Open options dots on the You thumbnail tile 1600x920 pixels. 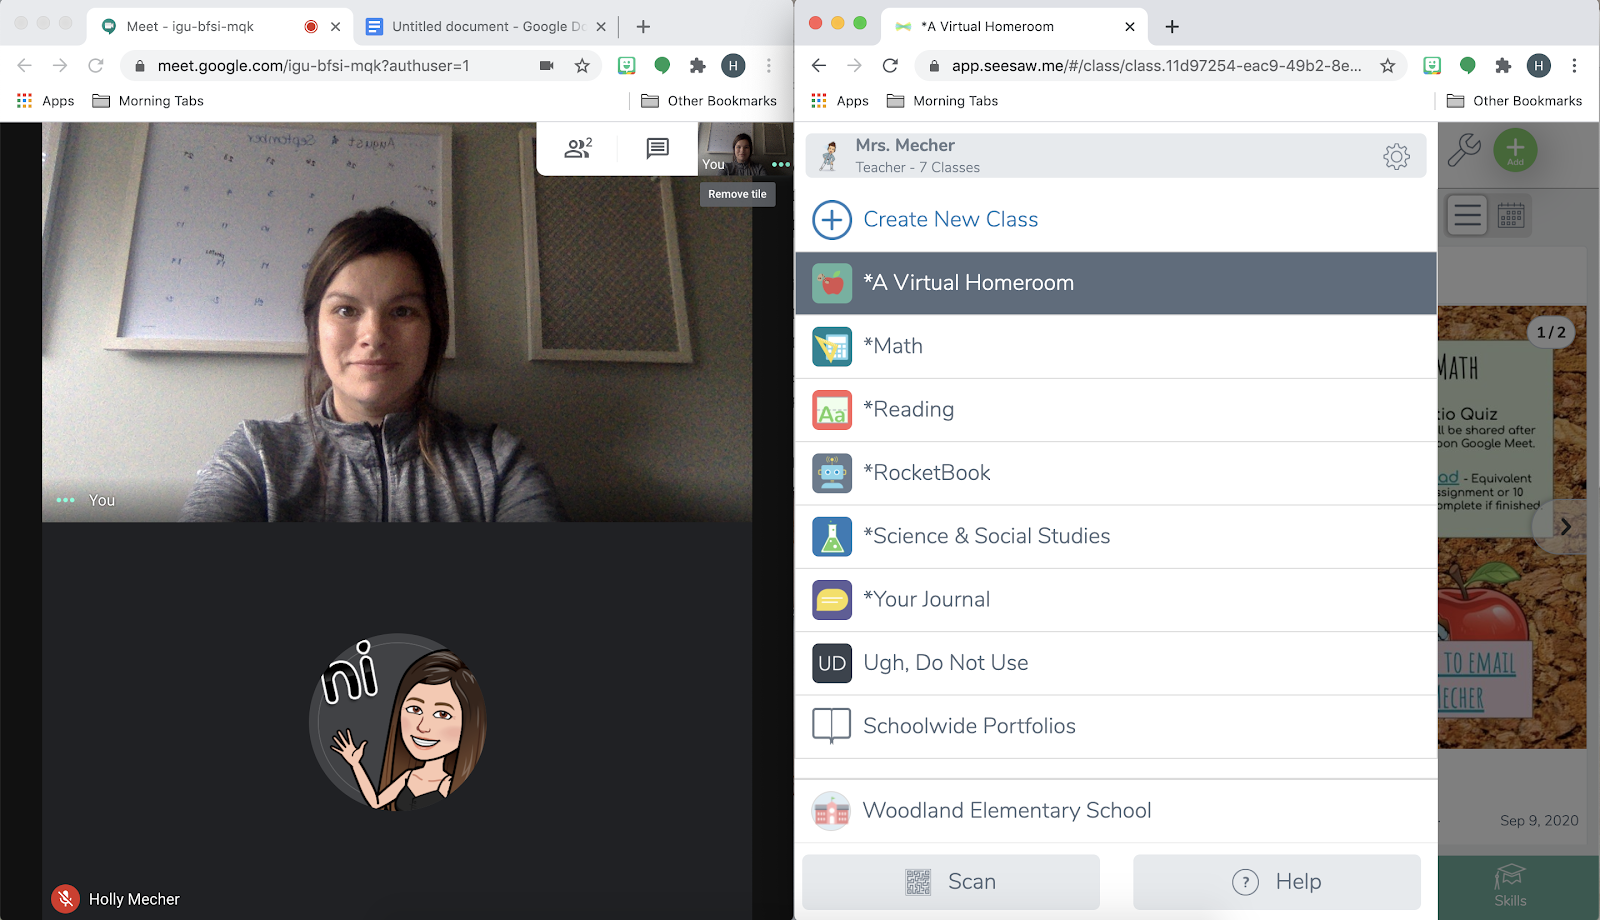(x=781, y=164)
